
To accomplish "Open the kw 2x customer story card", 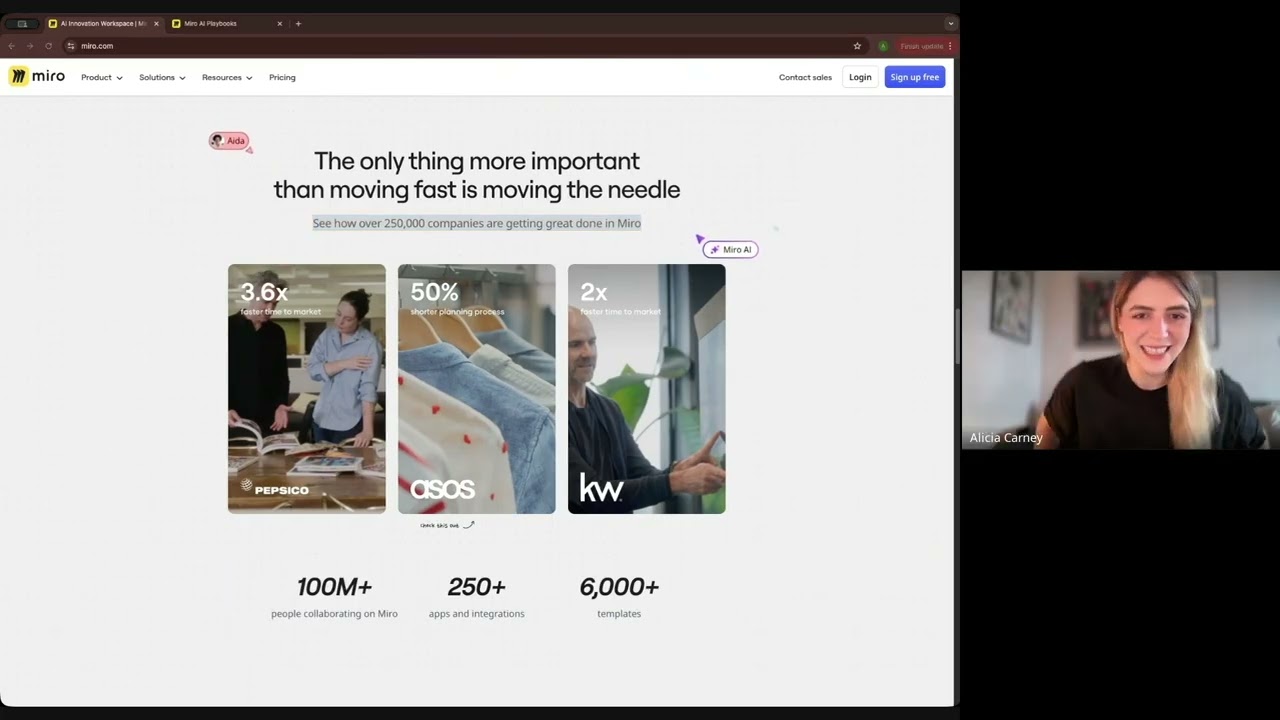I will 646,389.
